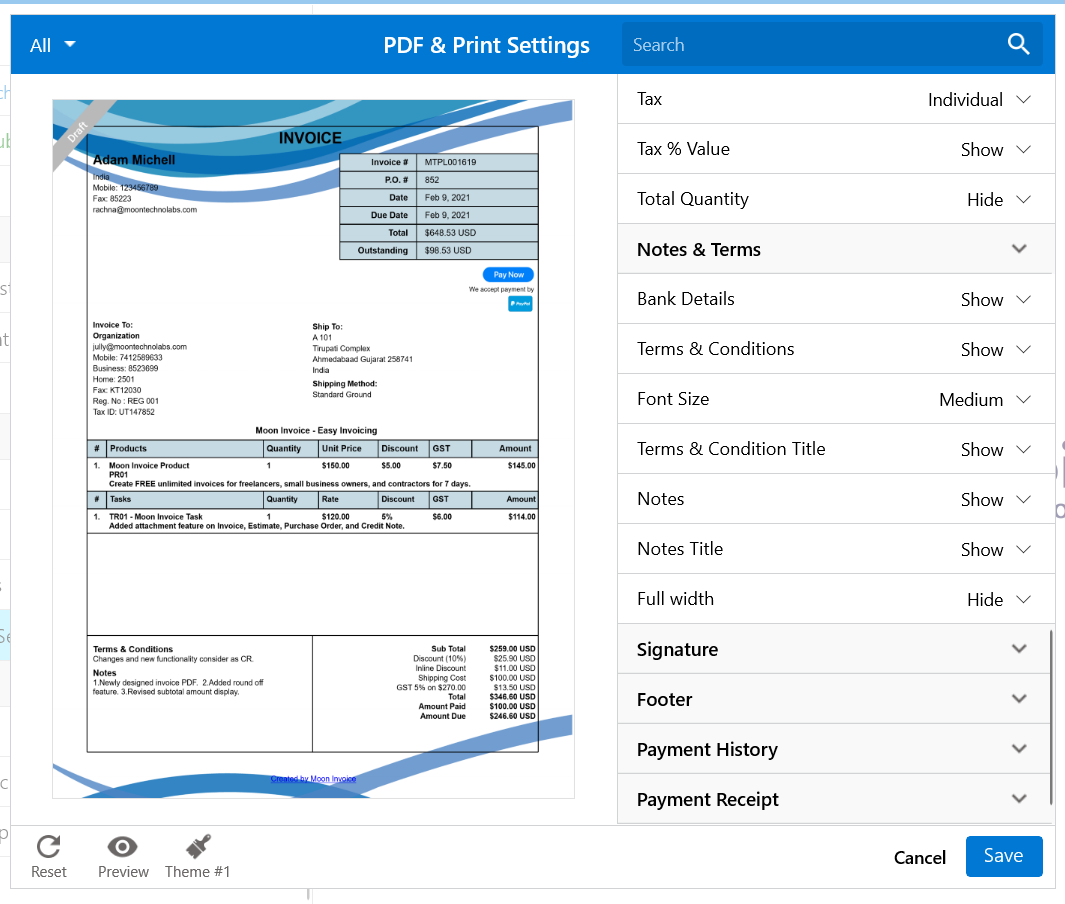Click the Theme #1 paintbrush icon
Viewport: 1065px width, 904px height.
pos(198,846)
